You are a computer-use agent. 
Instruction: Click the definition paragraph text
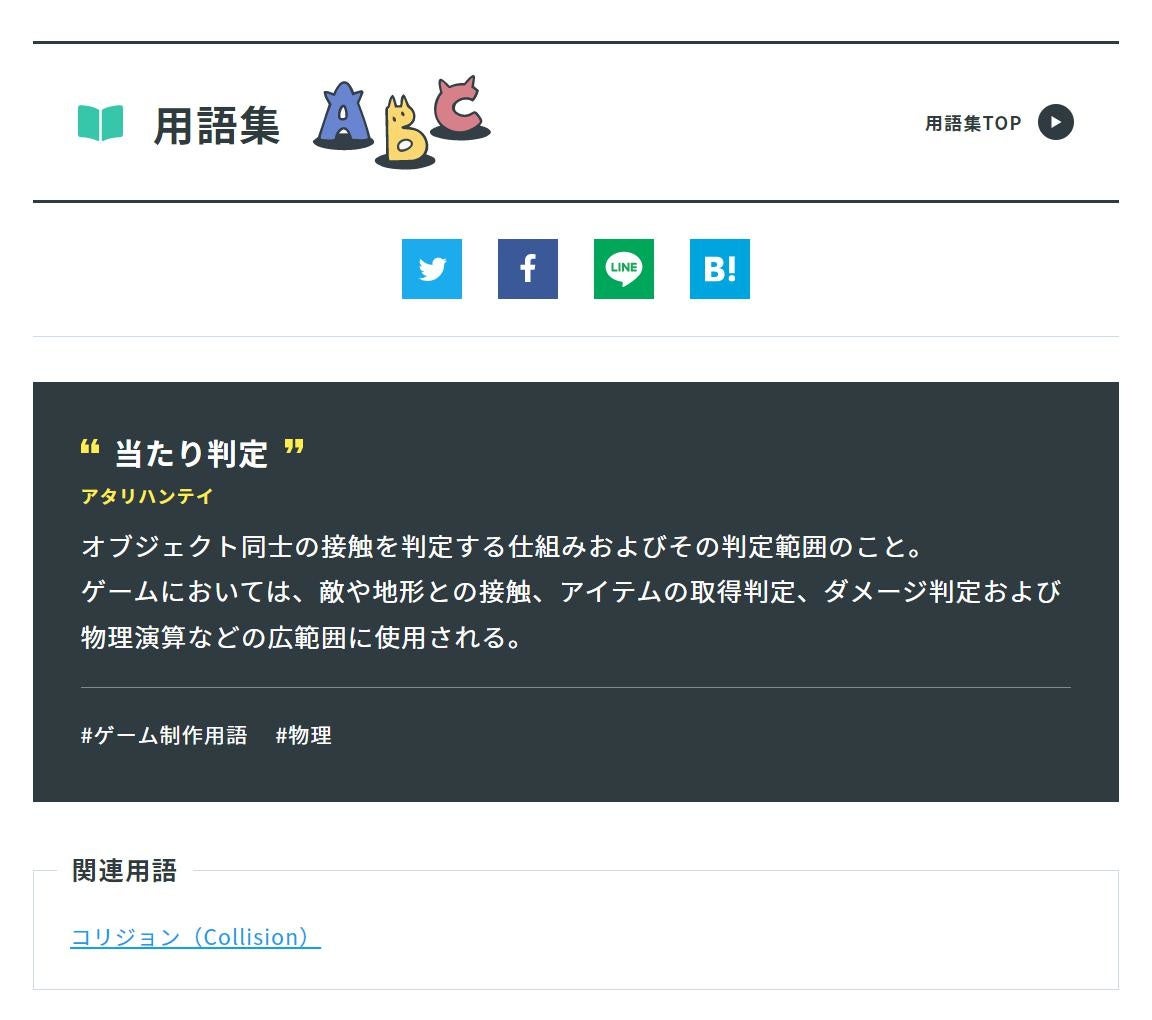point(572,592)
